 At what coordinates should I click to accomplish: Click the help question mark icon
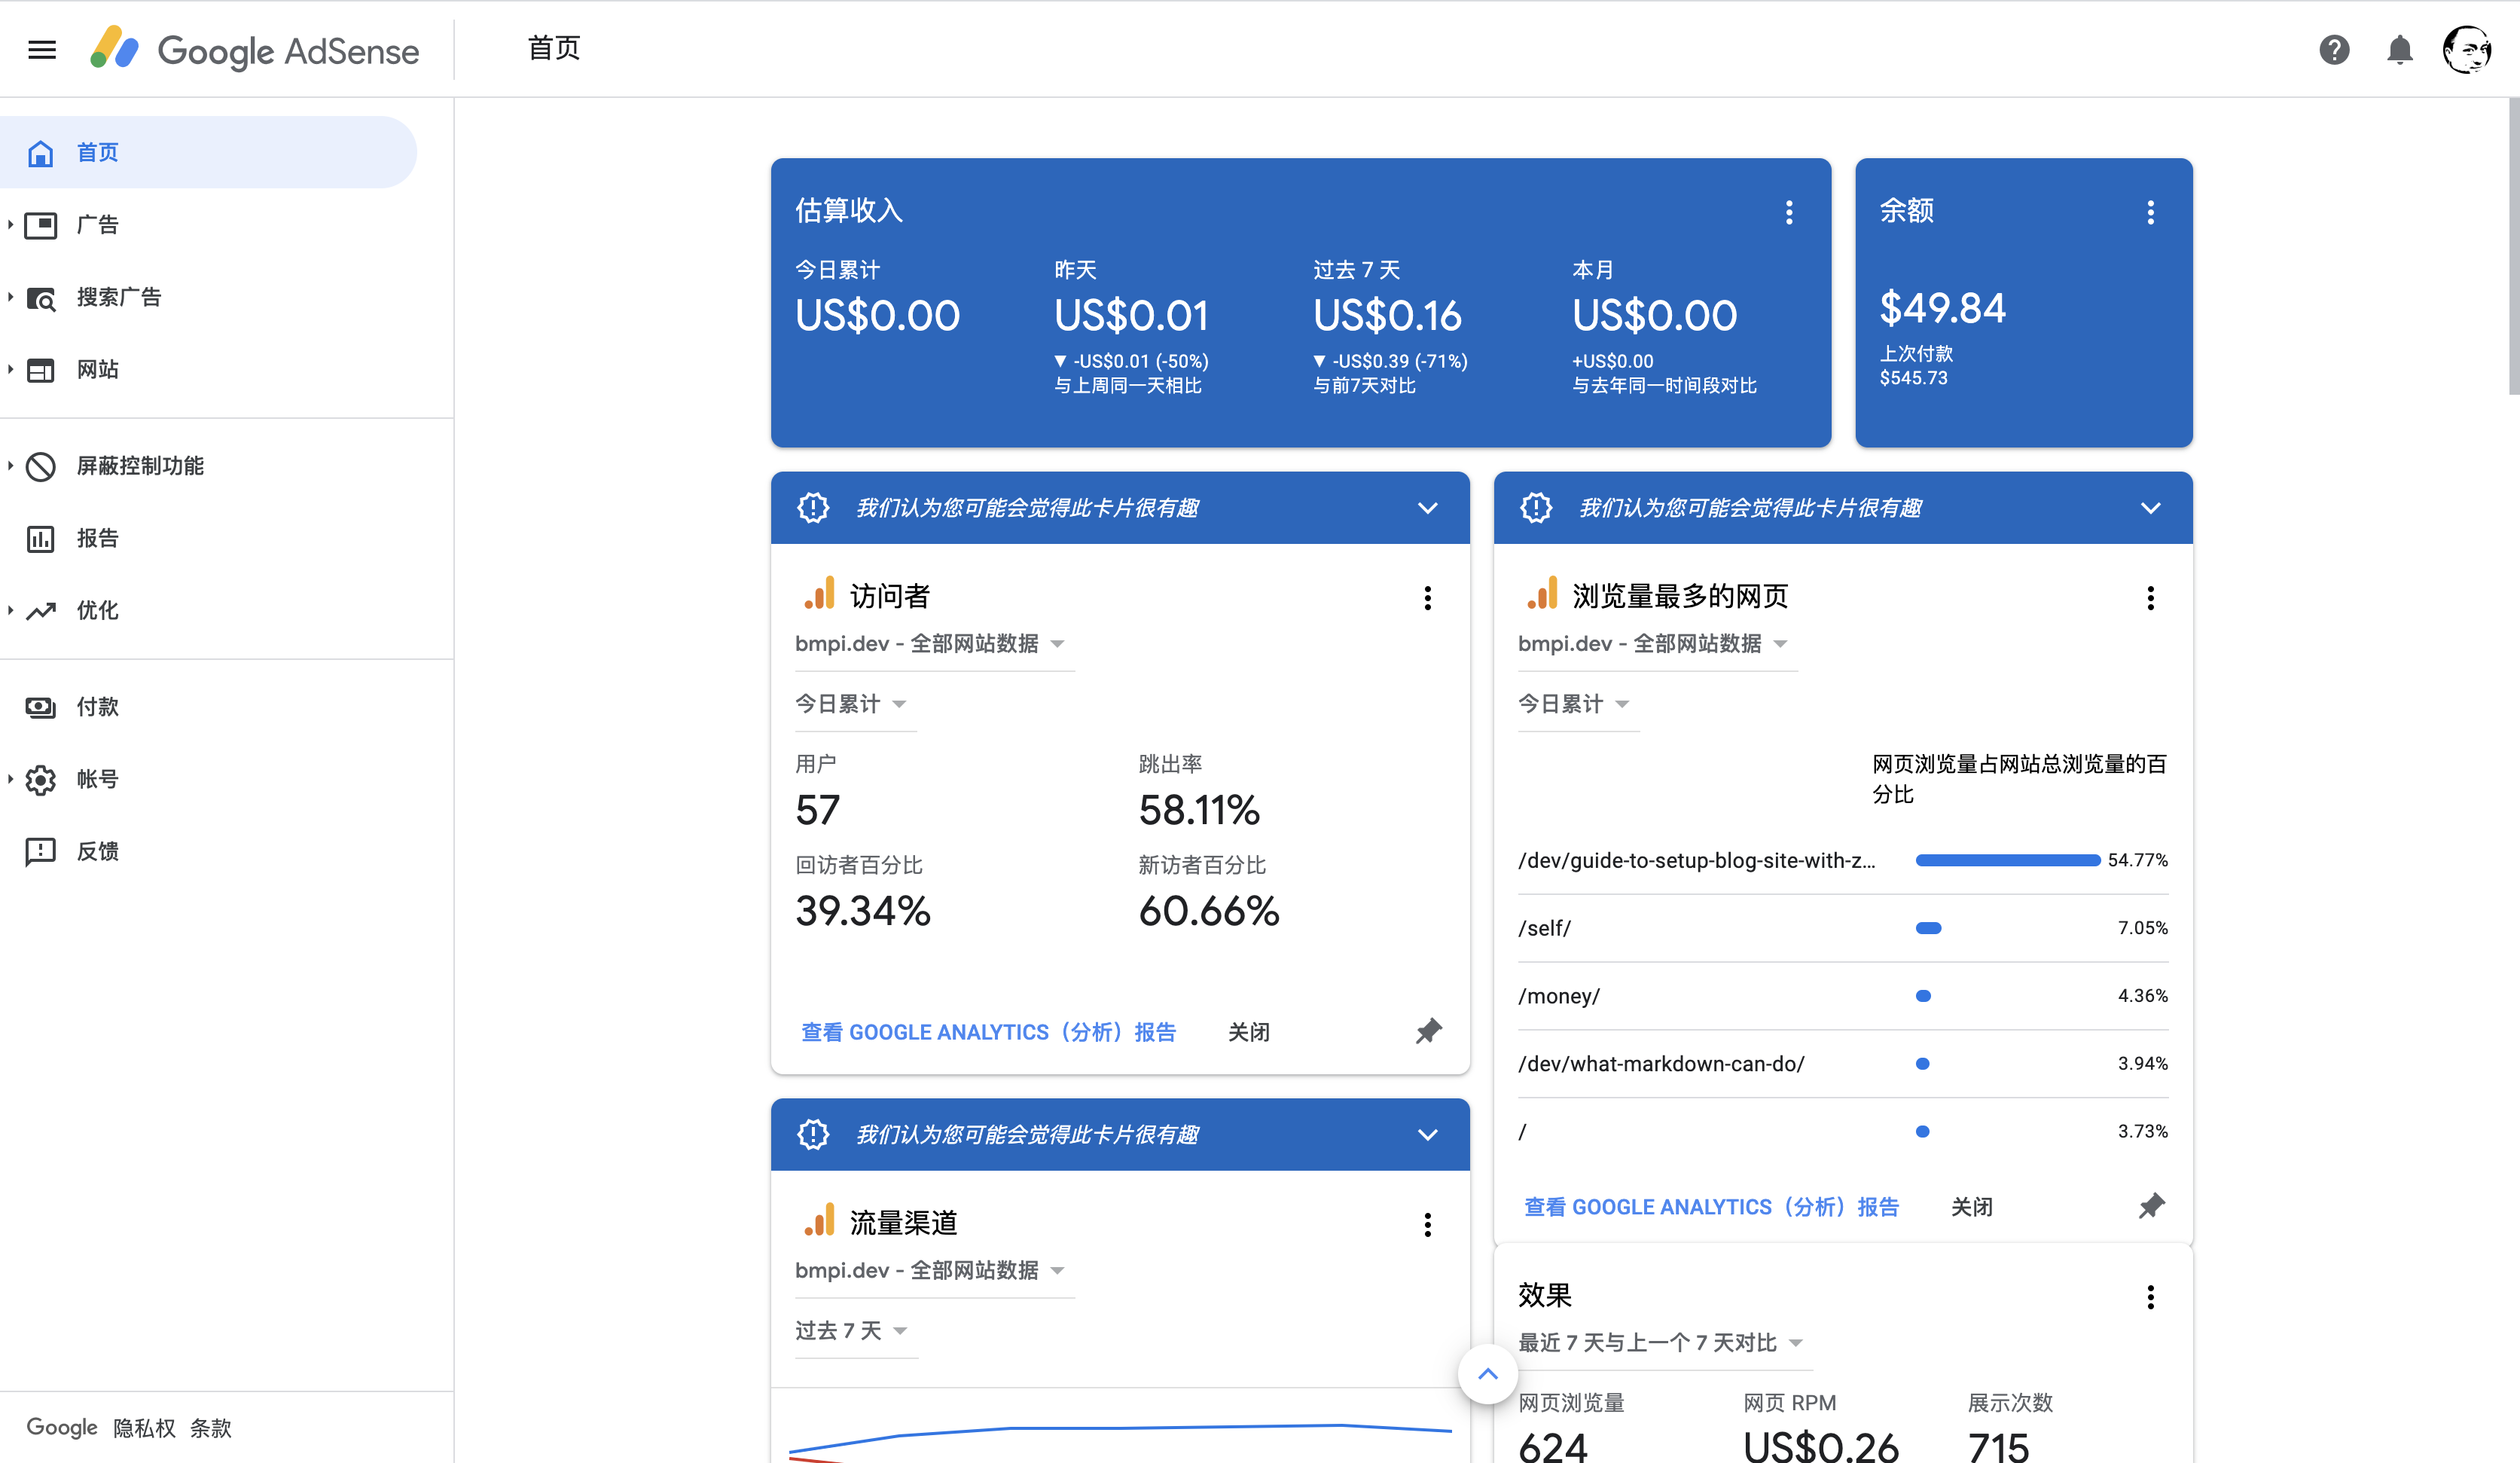pos(2334,49)
